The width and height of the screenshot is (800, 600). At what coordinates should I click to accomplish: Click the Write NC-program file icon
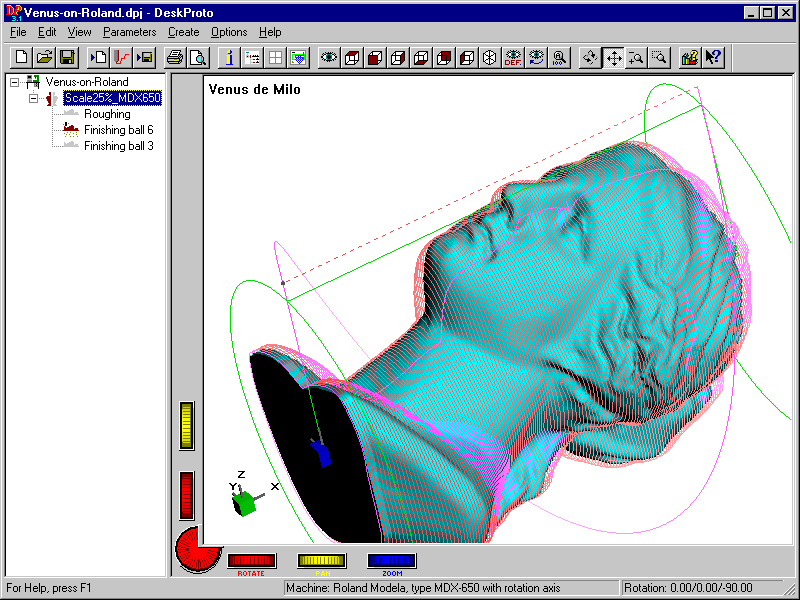145,57
